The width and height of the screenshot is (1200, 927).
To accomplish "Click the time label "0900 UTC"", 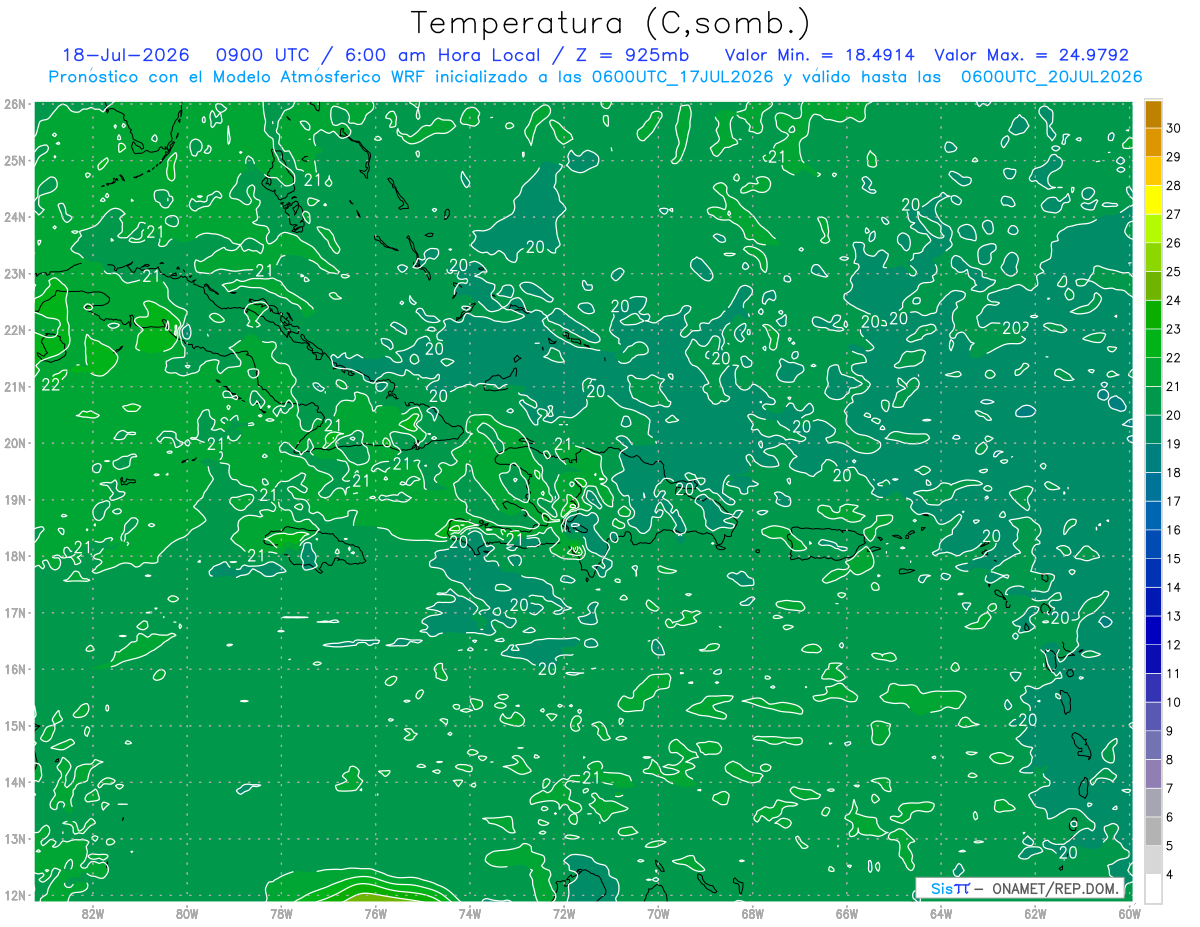I will (263, 55).
